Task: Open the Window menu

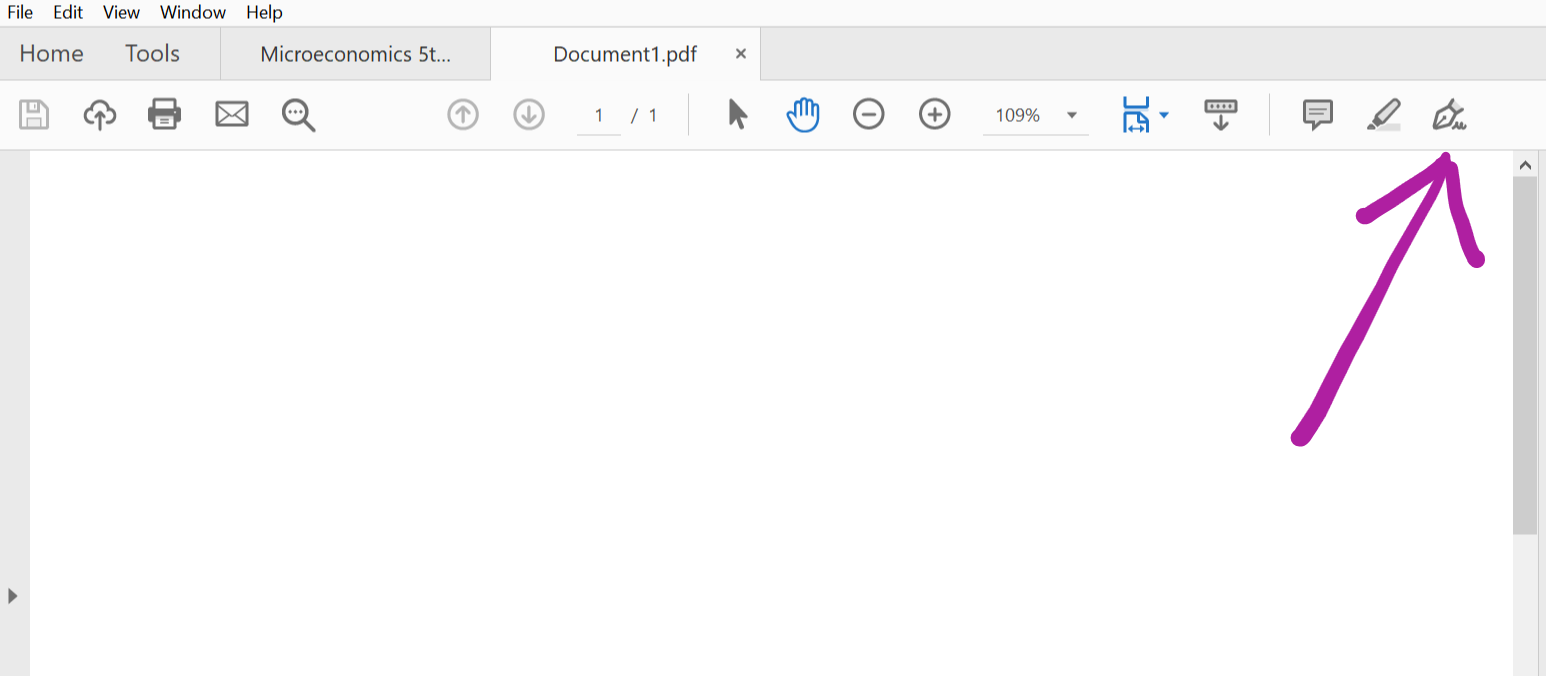Action: (193, 13)
